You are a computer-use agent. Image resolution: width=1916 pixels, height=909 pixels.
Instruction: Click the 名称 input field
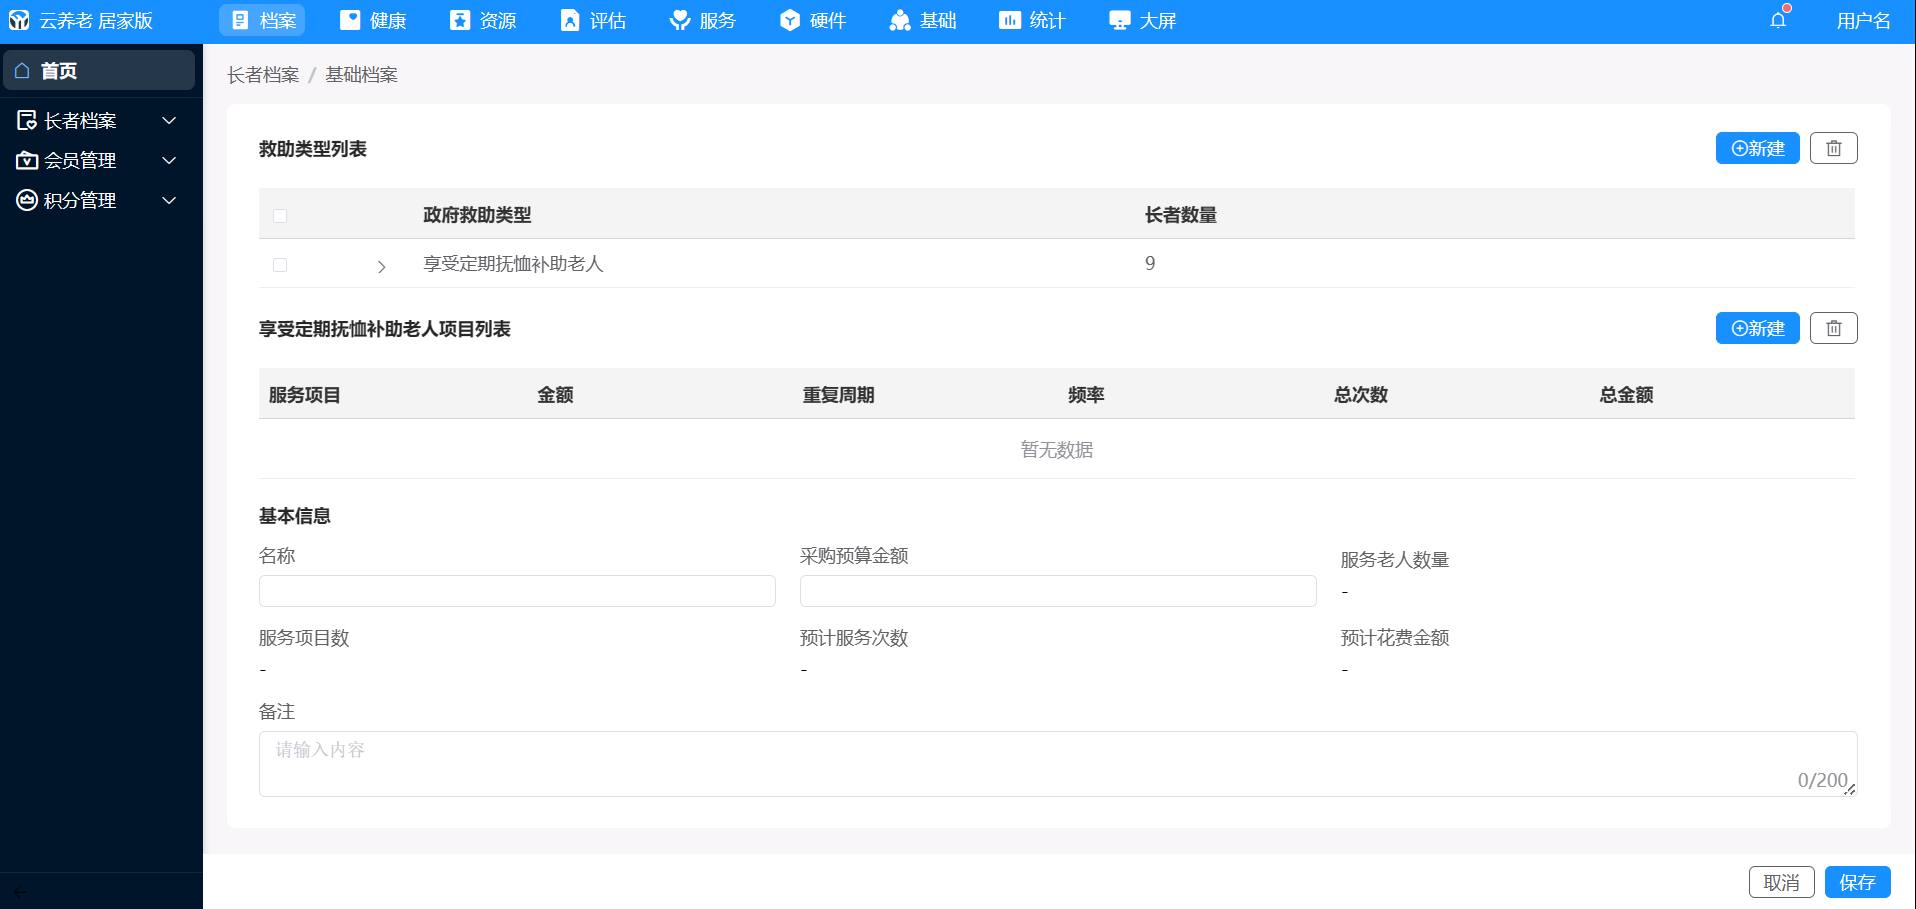pos(517,591)
